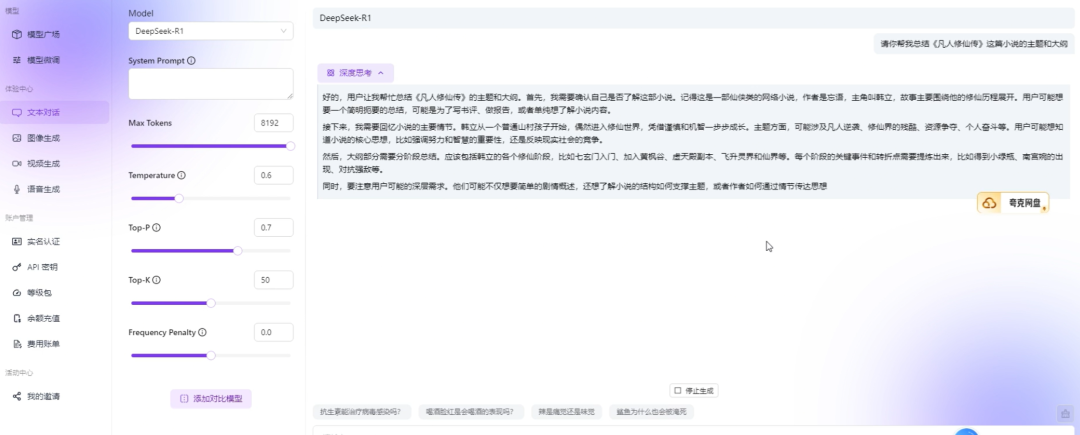Screen dimensions: 1080x435
Task: Click the 添加对比模型 button
Action: (x=211, y=399)
